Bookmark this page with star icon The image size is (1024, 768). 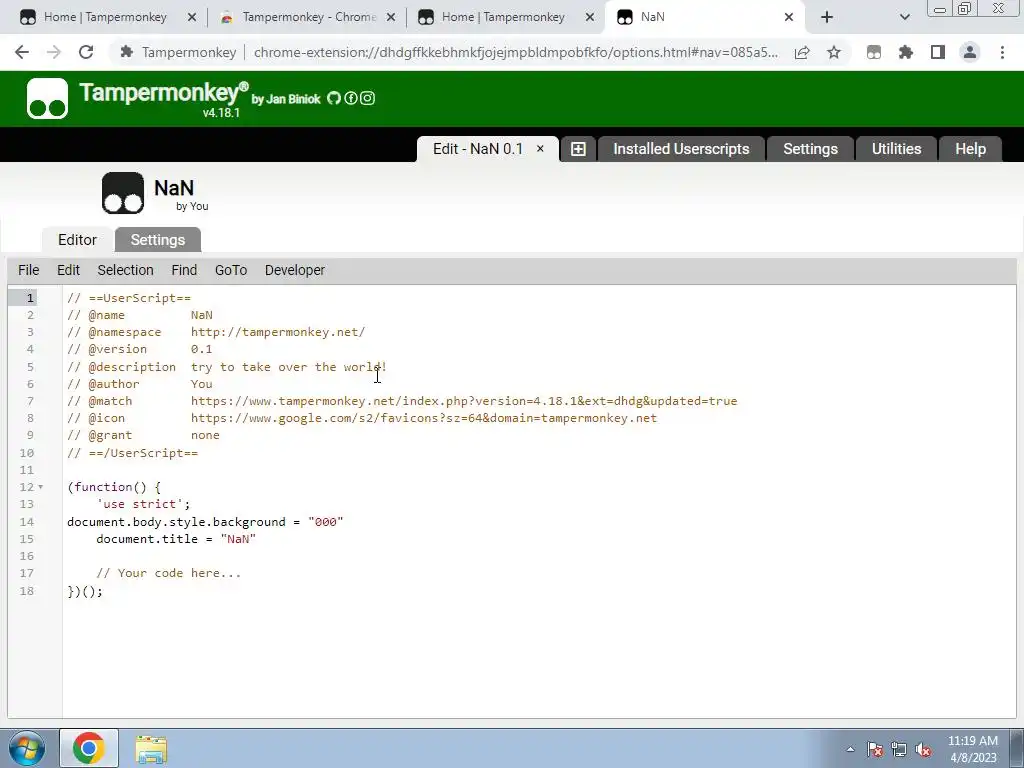[x=834, y=52]
